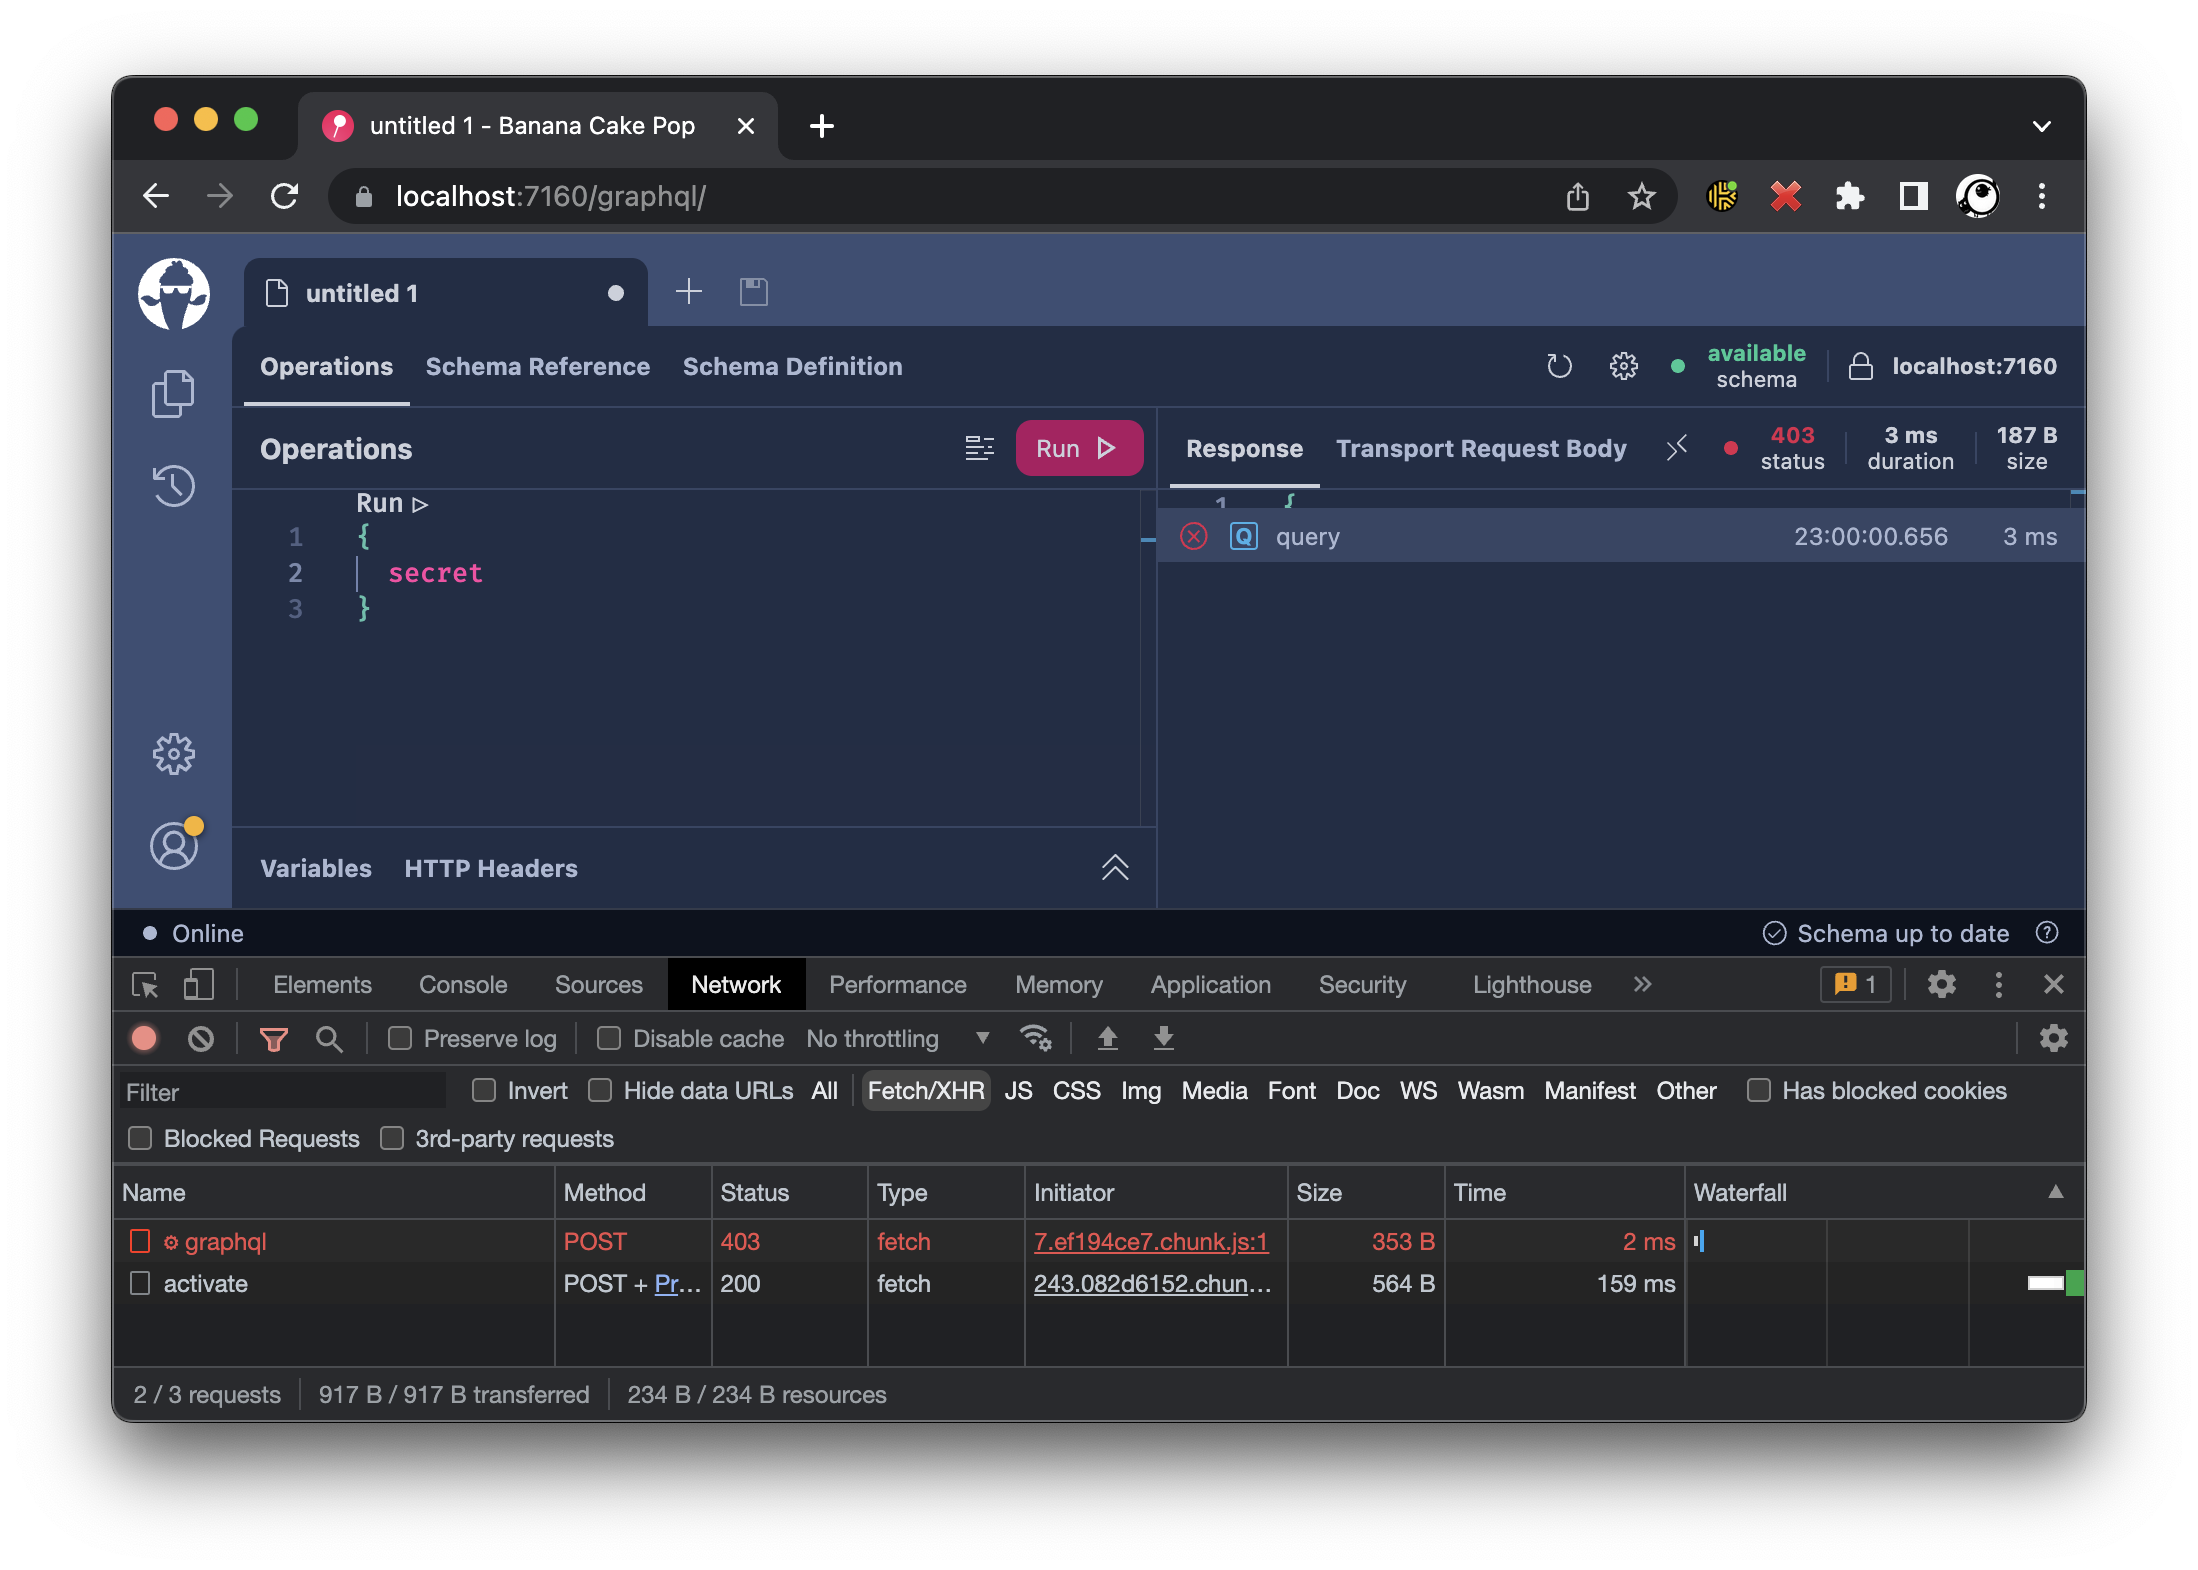Open the user account sidebar icon
The height and width of the screenshot is (1570, 2198).
(x=174, y=846)
